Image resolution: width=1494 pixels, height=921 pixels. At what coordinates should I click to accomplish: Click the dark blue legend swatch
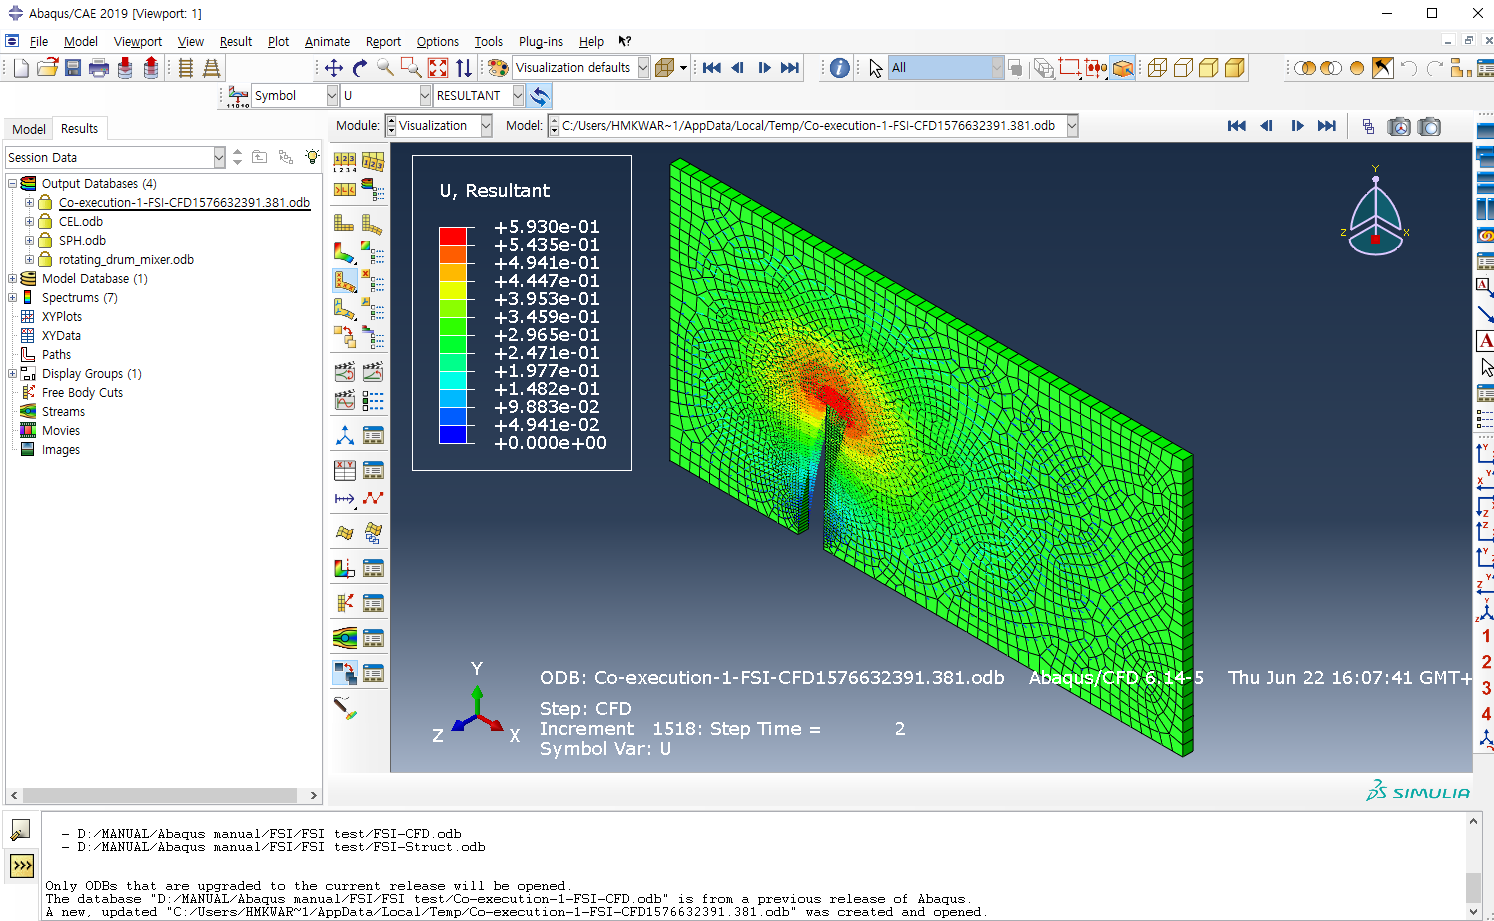click(453, 434)
